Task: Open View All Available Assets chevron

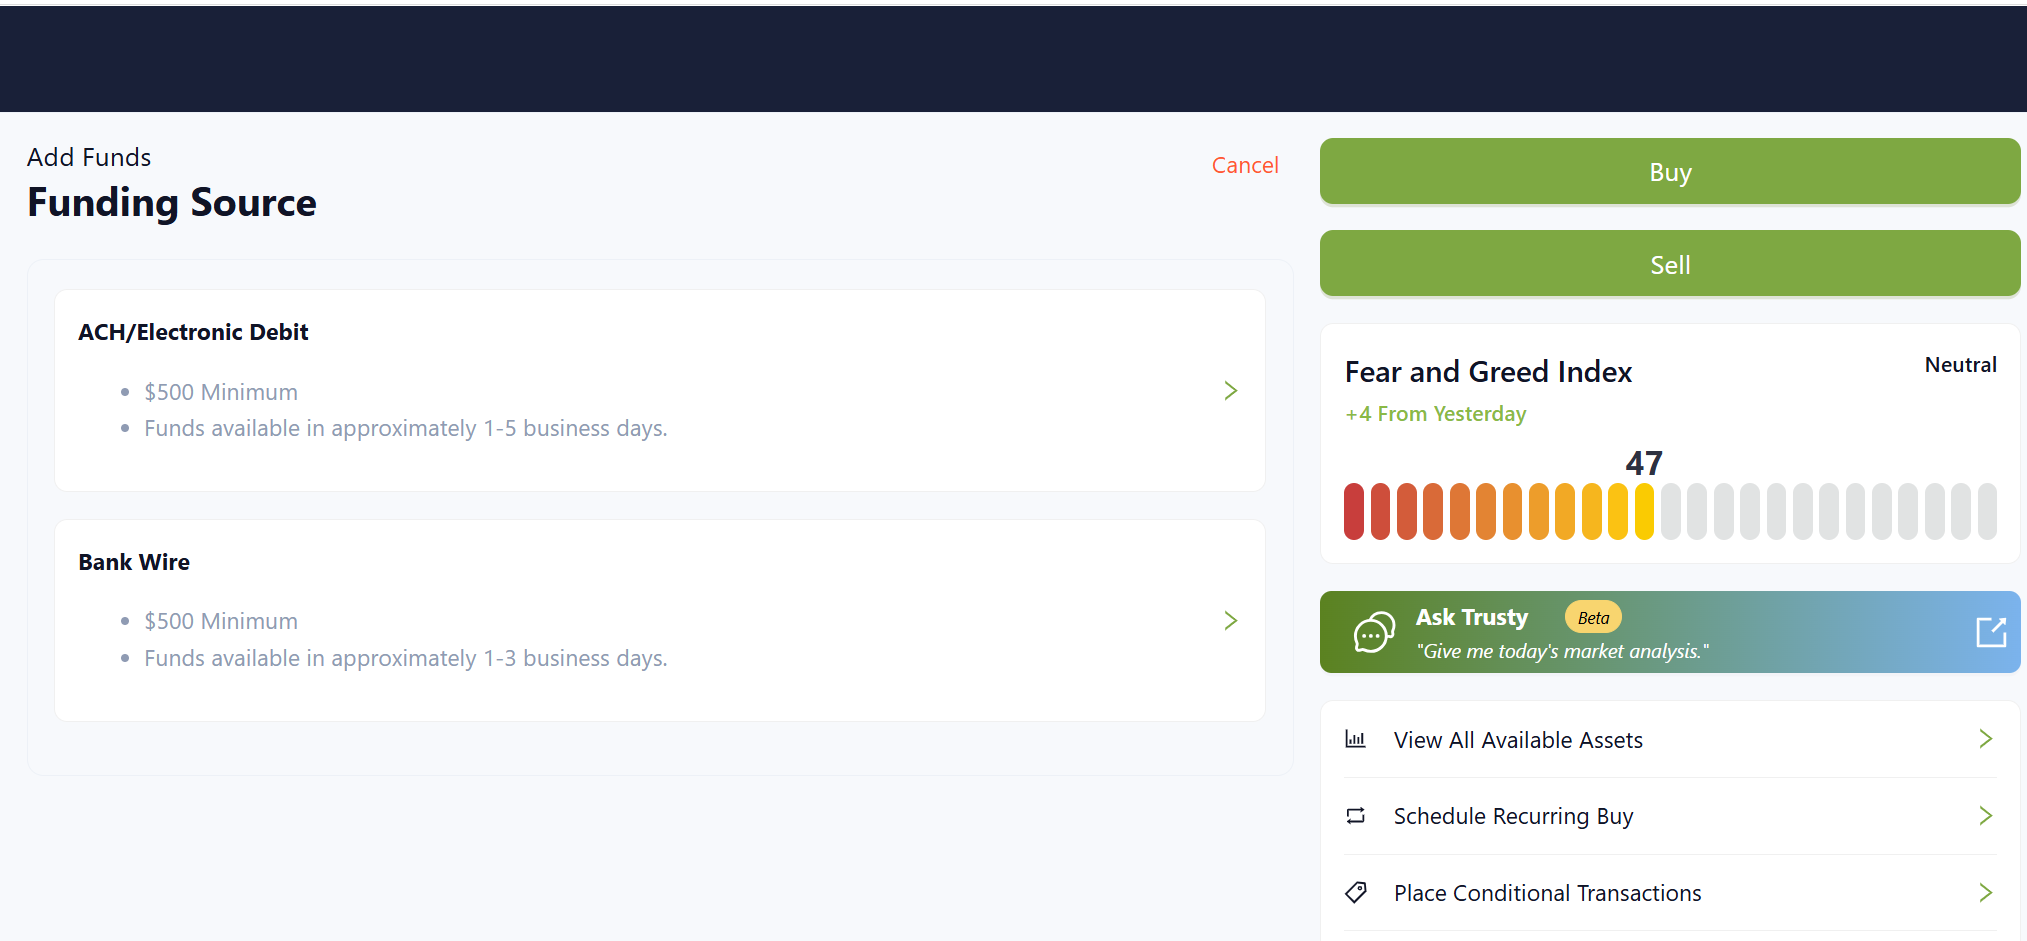Action: pos(1985,739)
